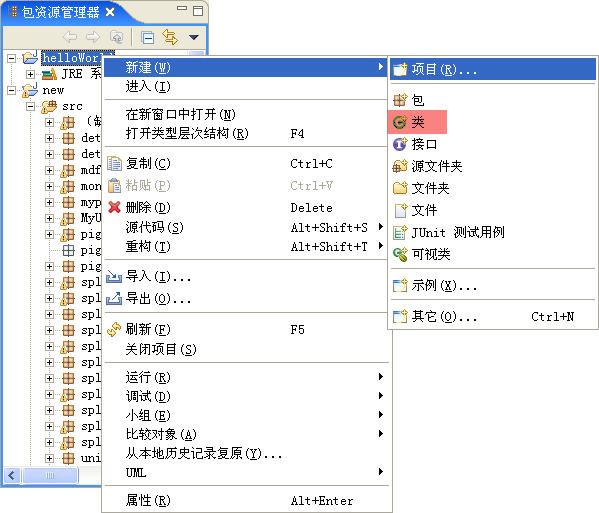Screen dimensions: 599x513
Task: Click the 示例(X)... icon
Action: point(400,285)
